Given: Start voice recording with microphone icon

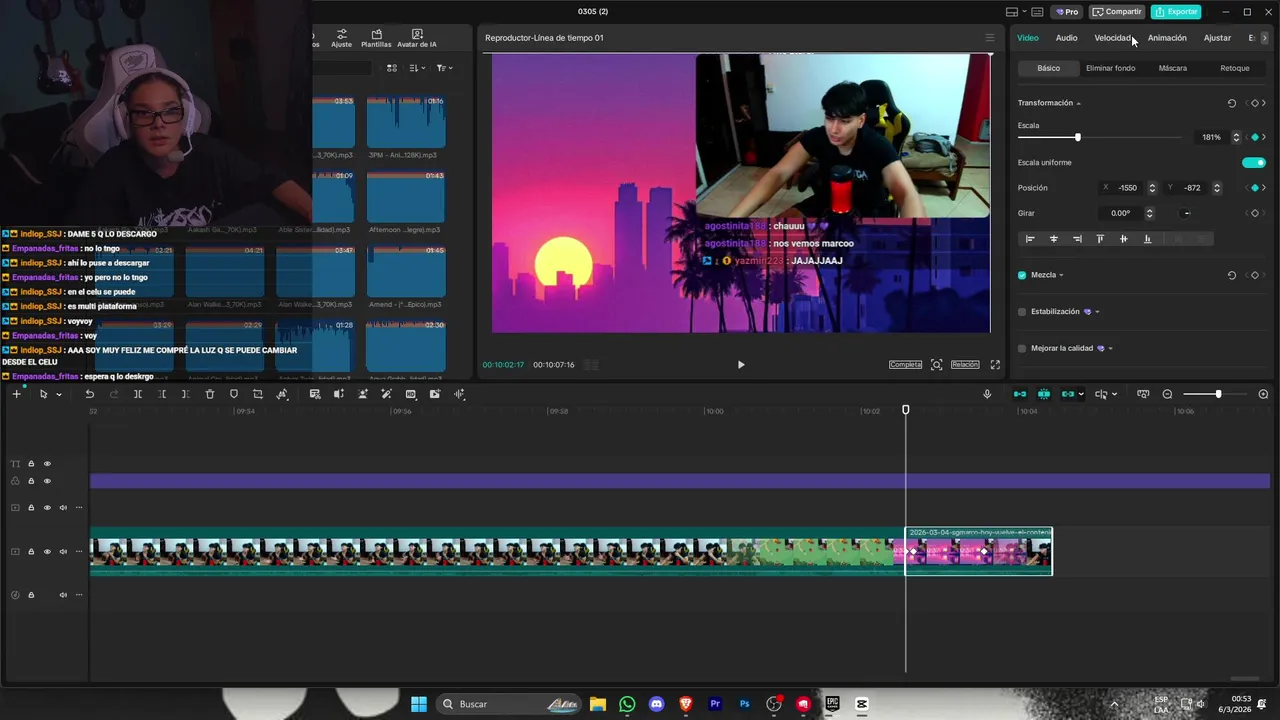Looking at the screenshot, I should (987, 394).
